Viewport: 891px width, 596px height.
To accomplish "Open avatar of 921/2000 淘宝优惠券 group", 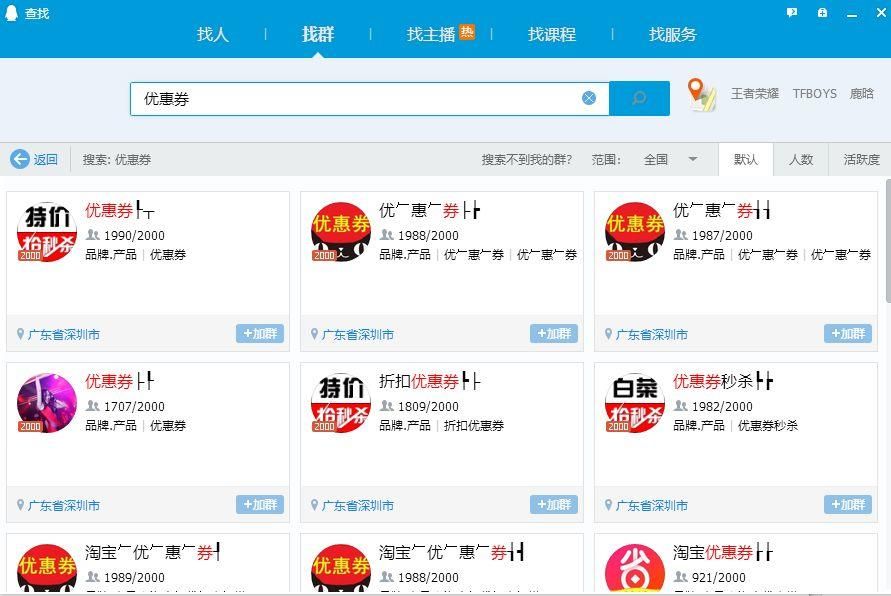I will pos(635,569).
